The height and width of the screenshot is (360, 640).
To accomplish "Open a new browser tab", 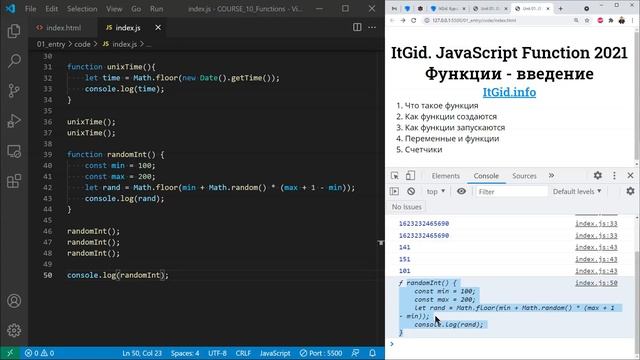I will pyautogui.click(x=560, y=8).
